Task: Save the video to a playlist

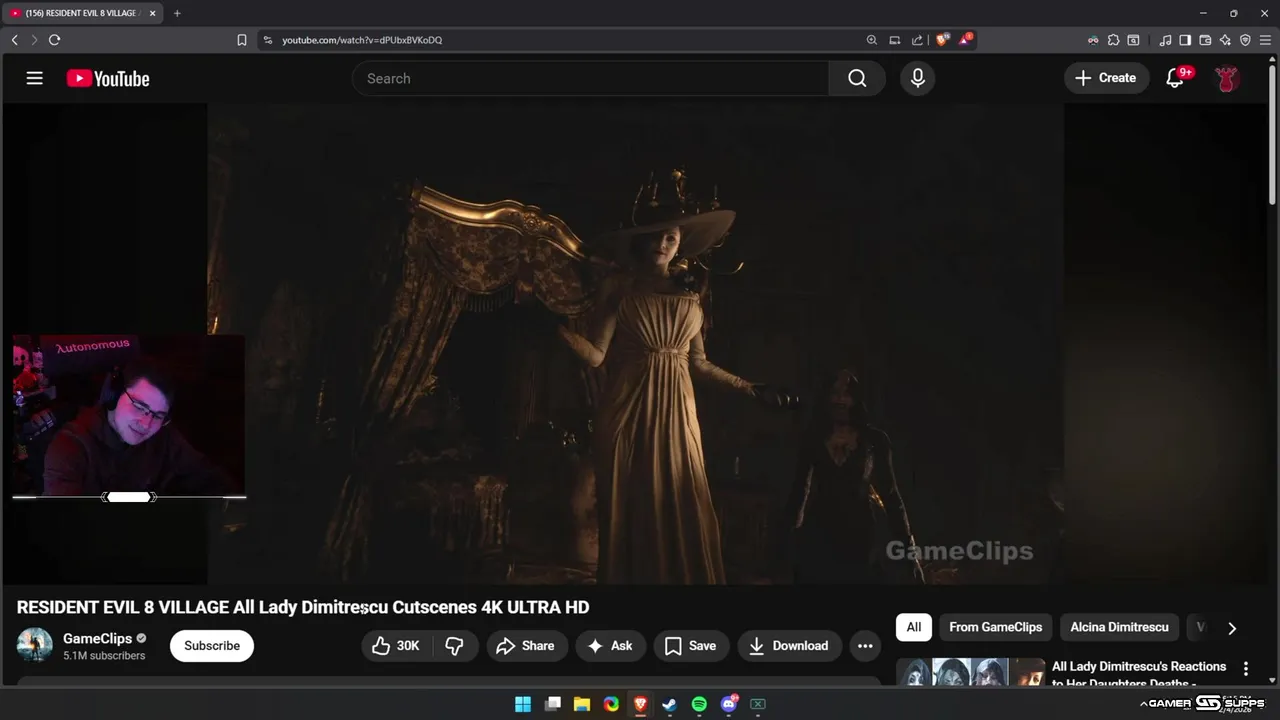Action: pyautogui.click(x=691, y=646)
